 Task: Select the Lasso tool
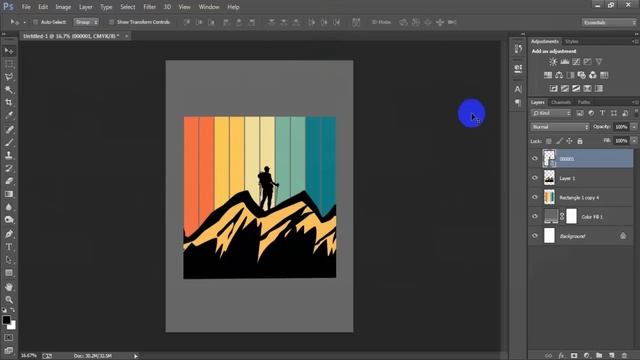tap(9, 77)
